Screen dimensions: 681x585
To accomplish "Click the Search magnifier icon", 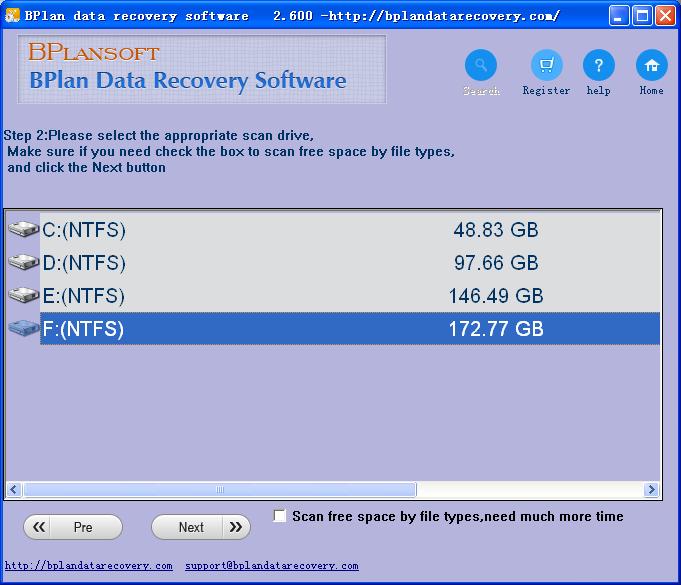I will pos(481,65).
